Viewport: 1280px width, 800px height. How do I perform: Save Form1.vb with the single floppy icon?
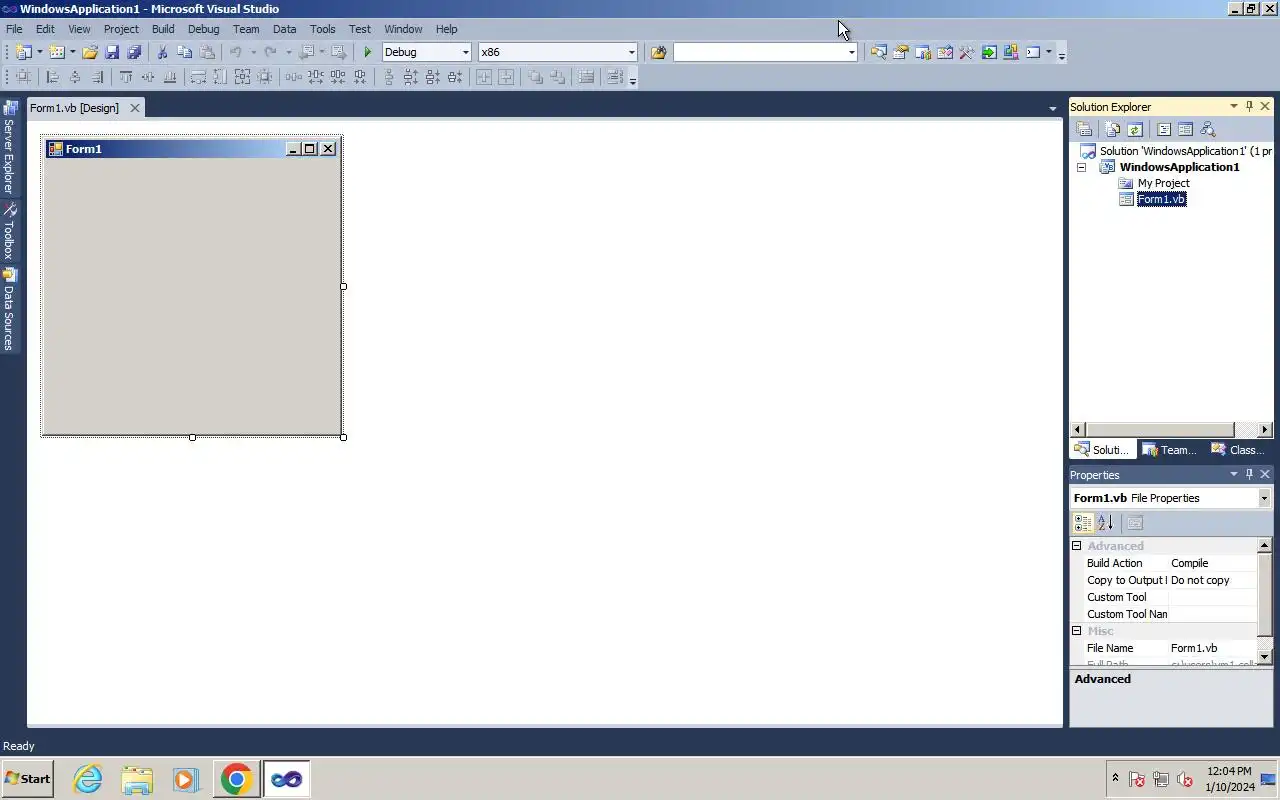pos(112,52)
